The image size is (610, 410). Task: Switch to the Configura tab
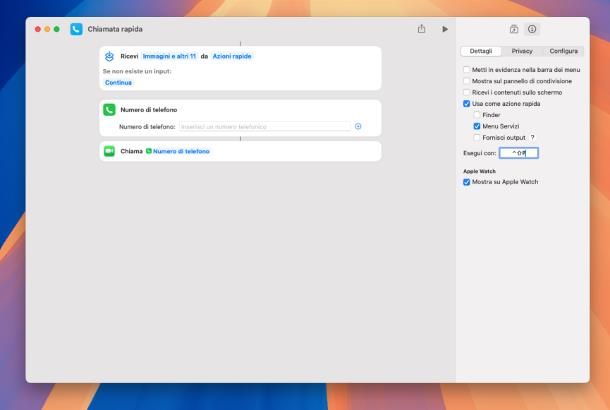tap(563, 51)
